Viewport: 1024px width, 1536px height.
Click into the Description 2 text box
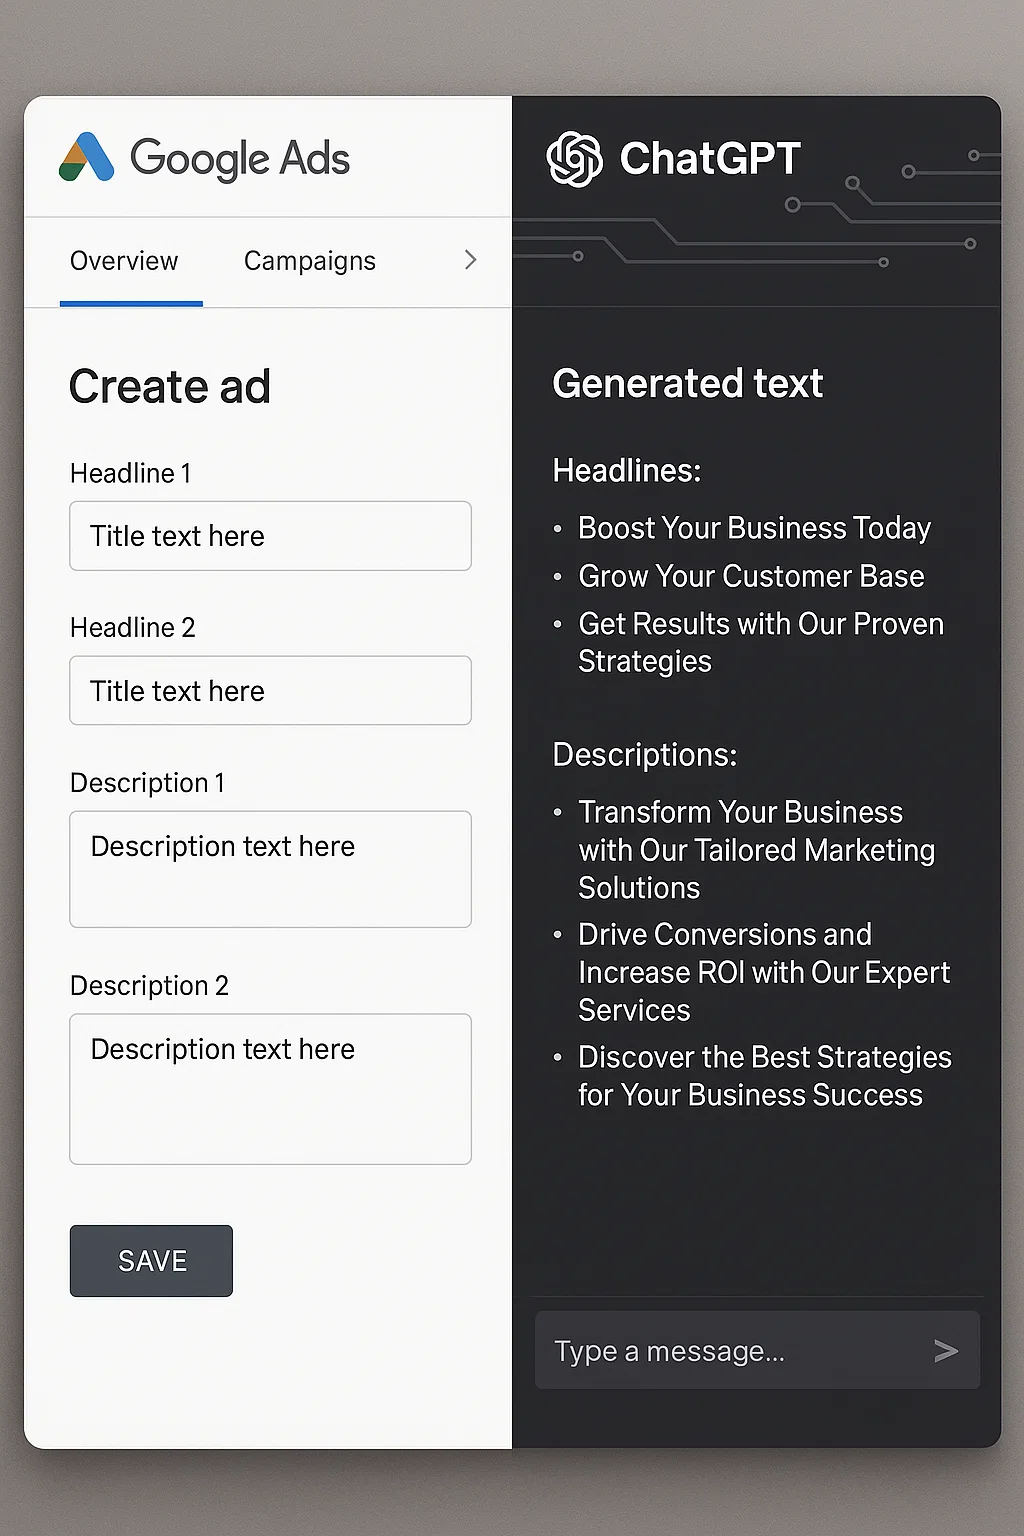(x=270, y=1089)
